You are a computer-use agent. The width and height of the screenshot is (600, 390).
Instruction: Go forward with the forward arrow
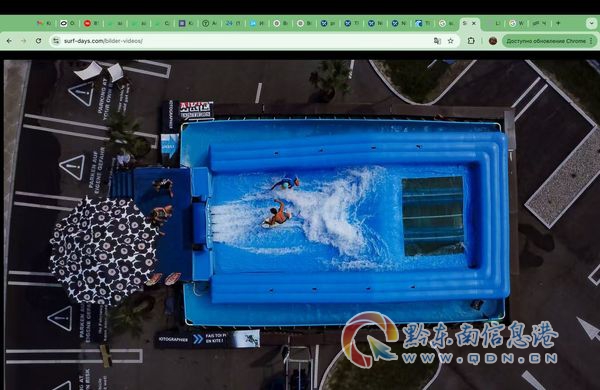[24, 41]
